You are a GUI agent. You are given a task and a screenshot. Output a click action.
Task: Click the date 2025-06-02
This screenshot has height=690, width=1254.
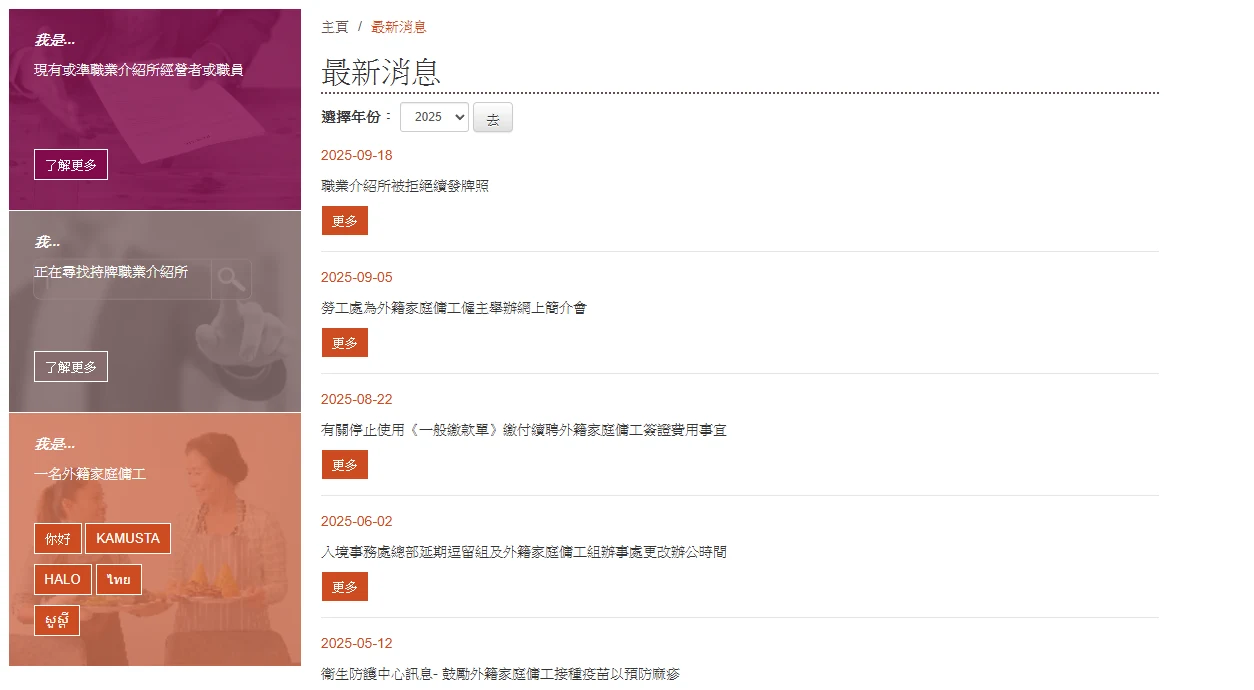click(357, 521)
